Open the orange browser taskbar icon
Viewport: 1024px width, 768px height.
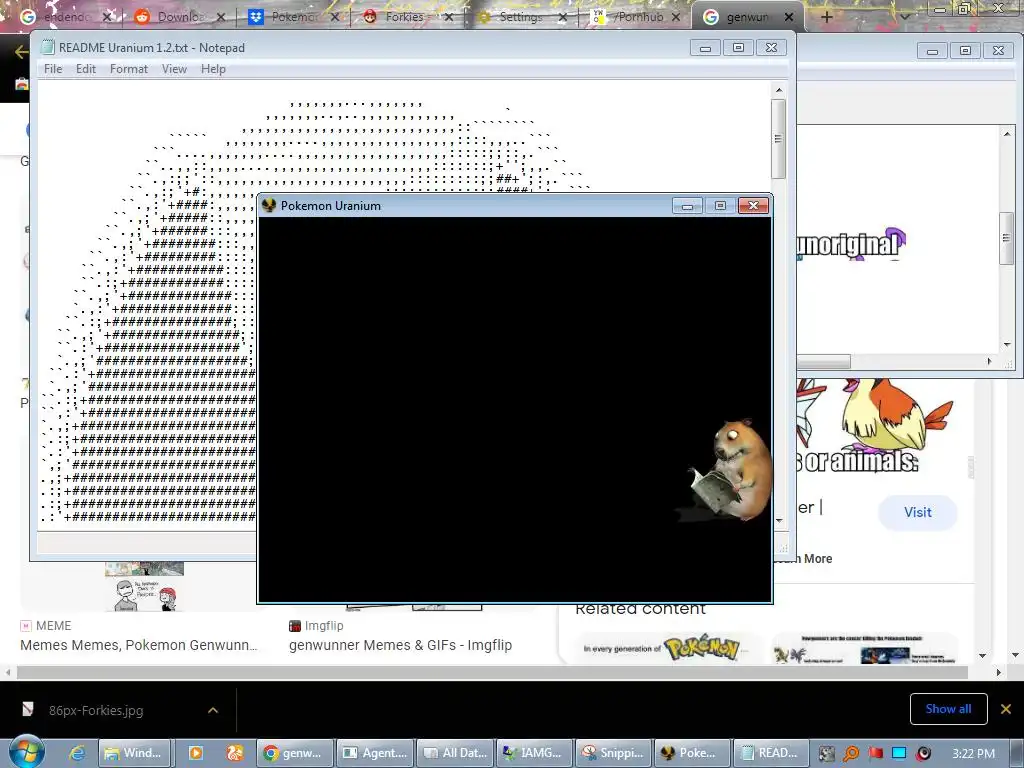234,753
